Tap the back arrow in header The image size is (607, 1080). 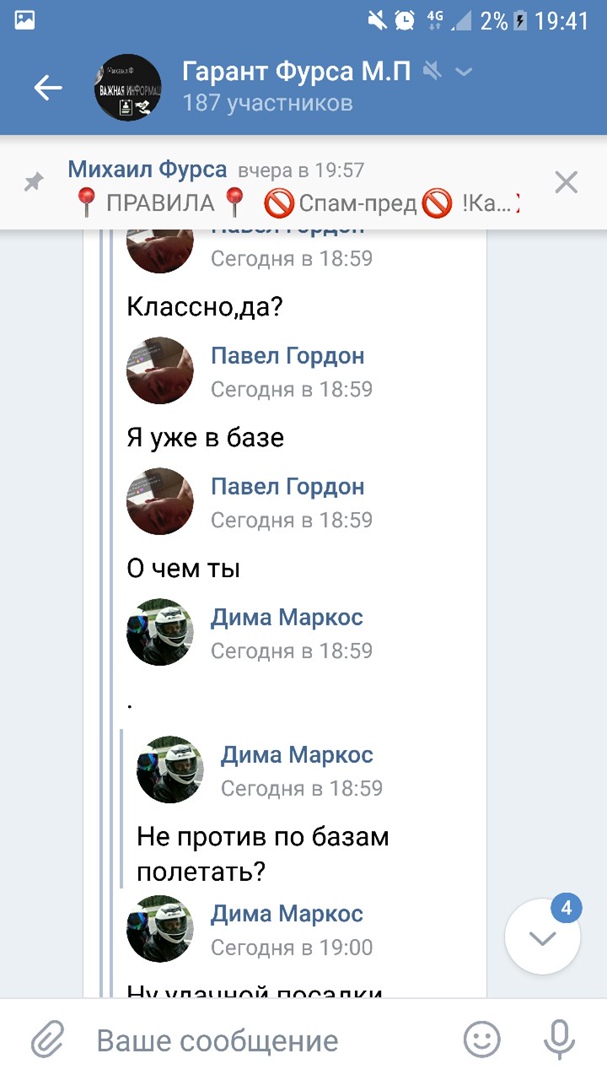pos(48,87)
